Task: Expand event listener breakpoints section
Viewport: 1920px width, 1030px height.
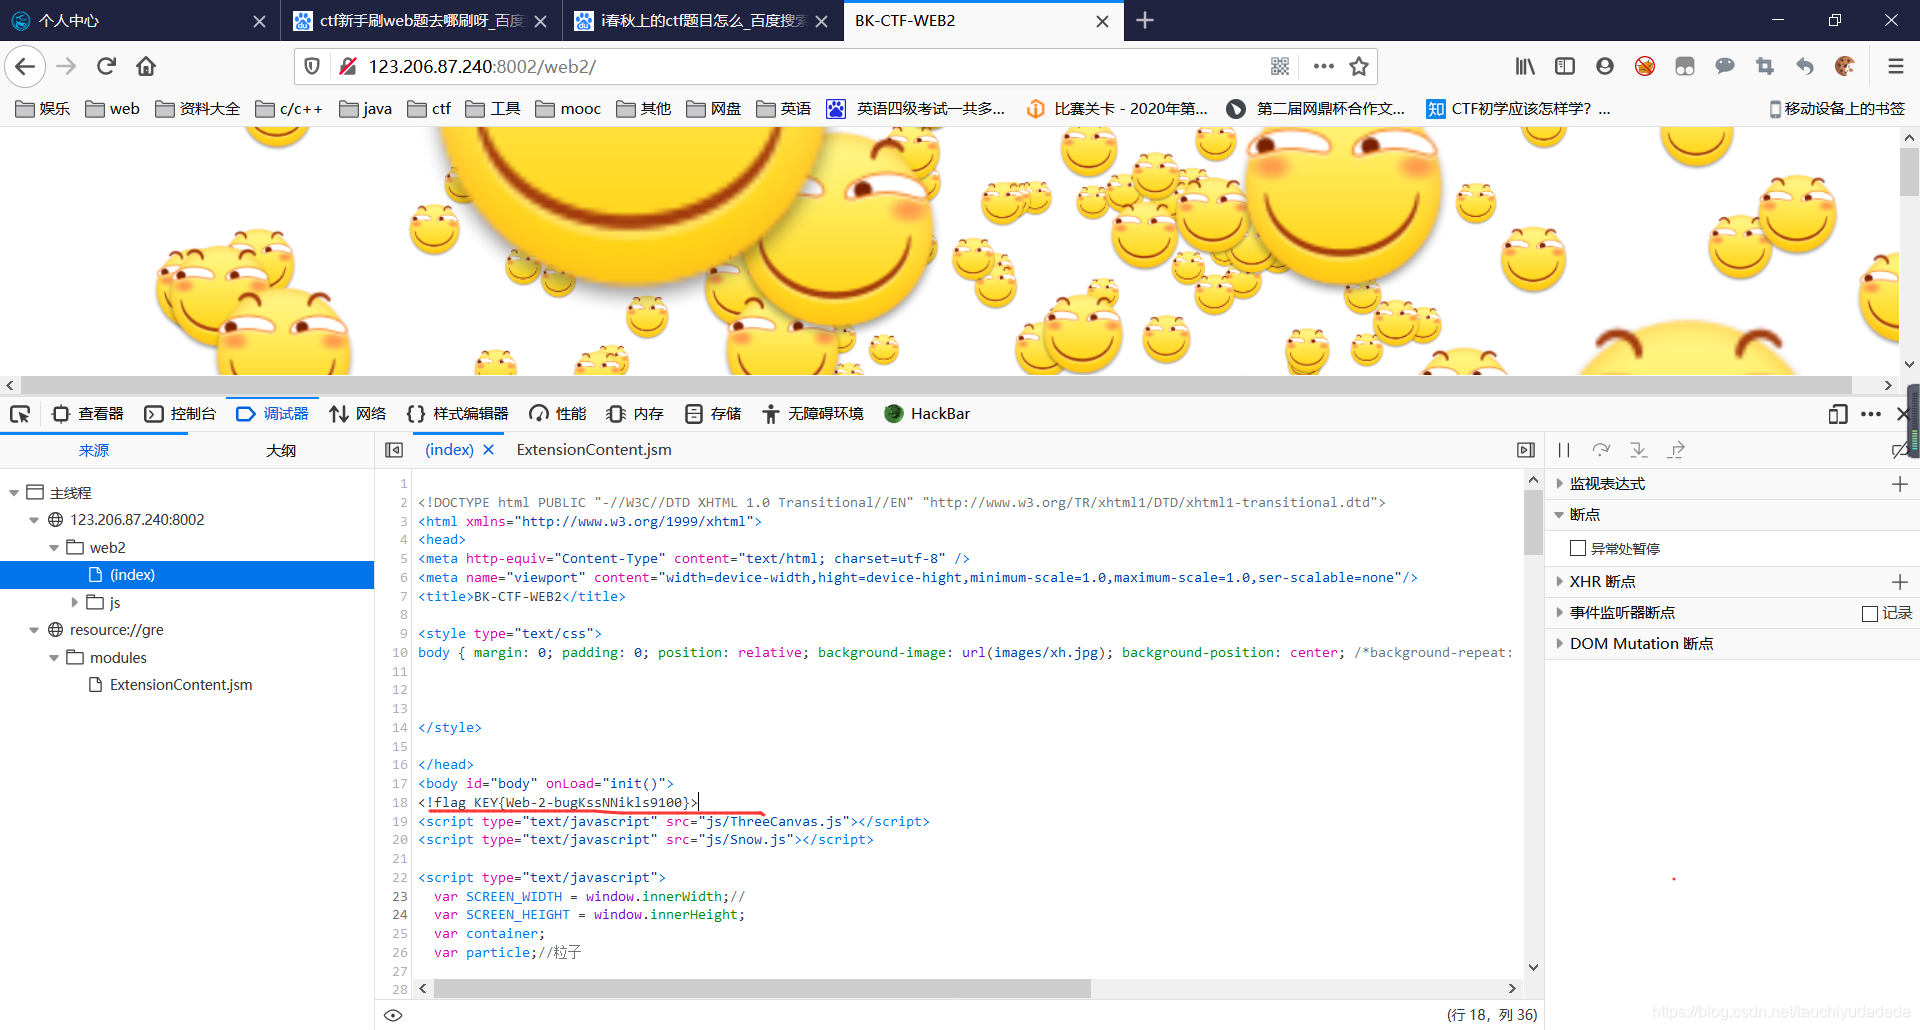Action: click(1559, 613)
